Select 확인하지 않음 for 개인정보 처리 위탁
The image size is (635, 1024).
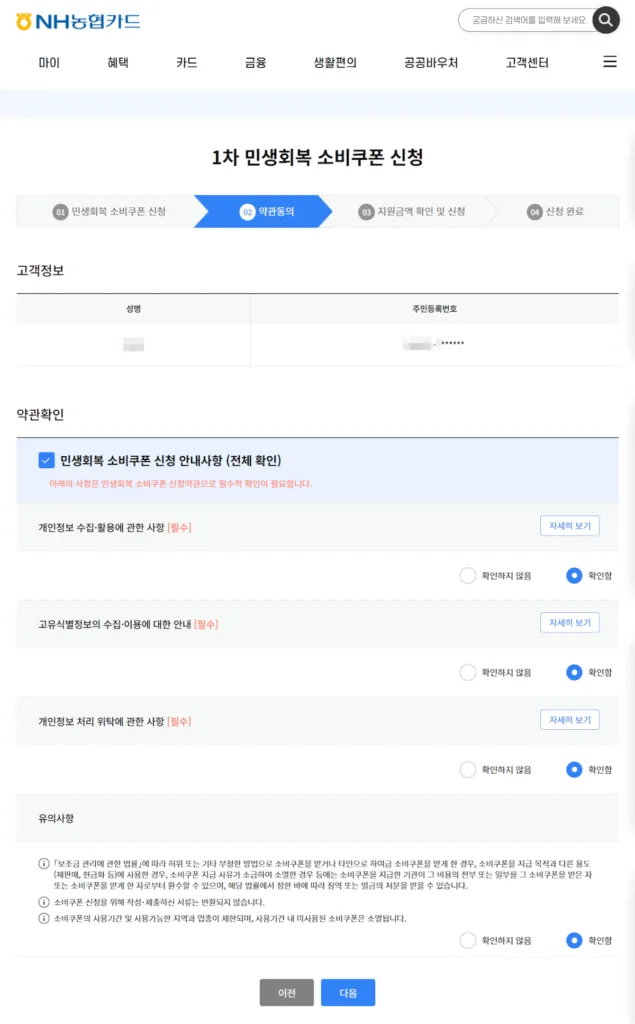pyautogui.click(x=468, y=769)
